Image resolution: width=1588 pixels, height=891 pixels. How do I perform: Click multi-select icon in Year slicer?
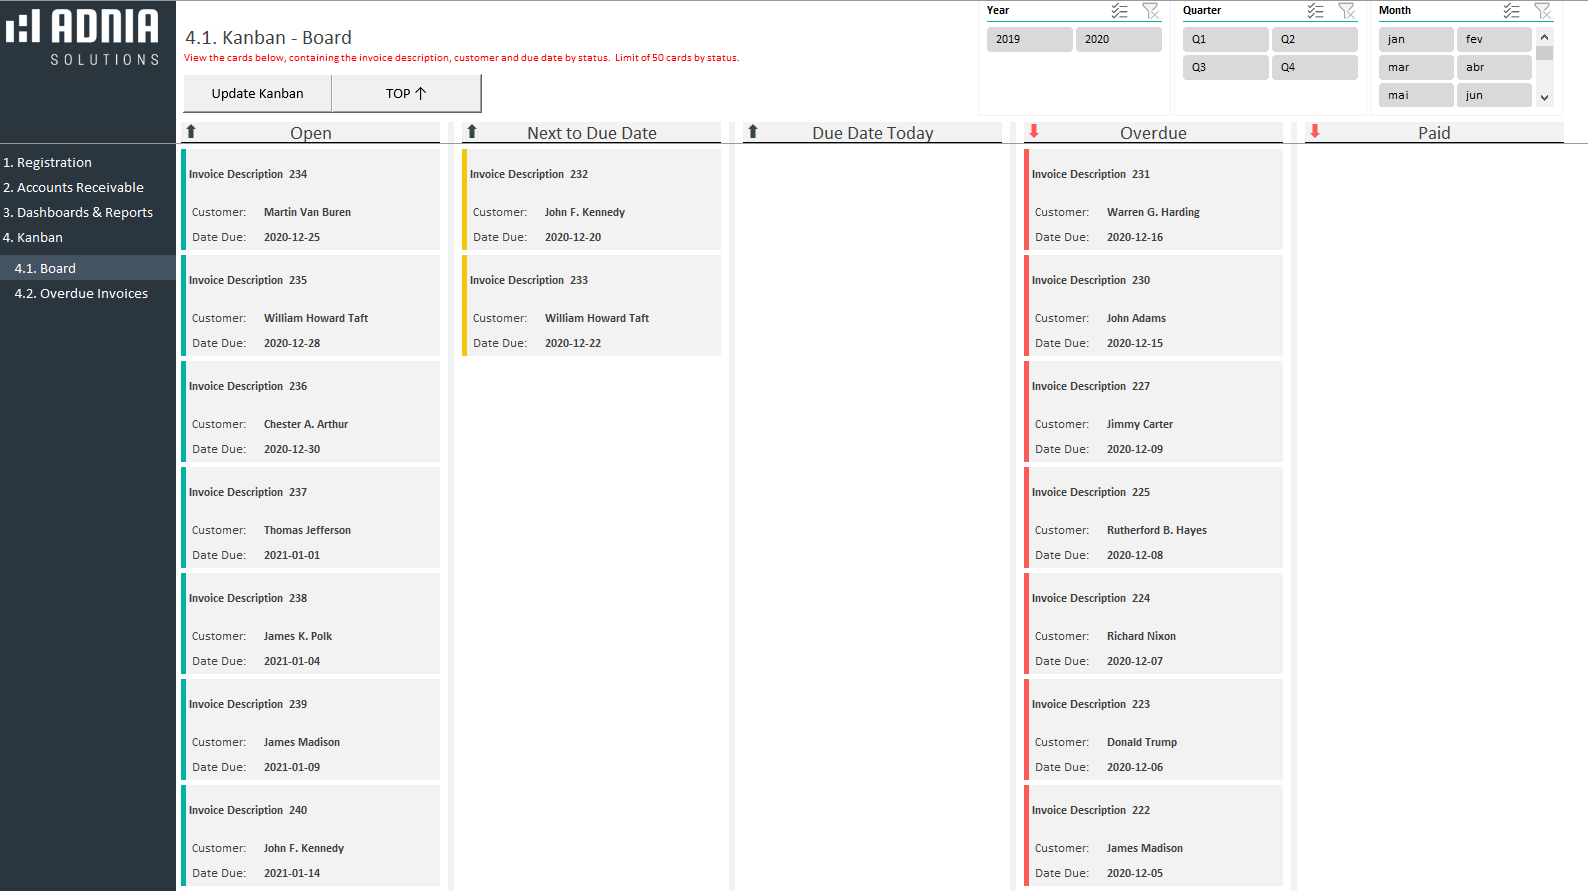1119,11
